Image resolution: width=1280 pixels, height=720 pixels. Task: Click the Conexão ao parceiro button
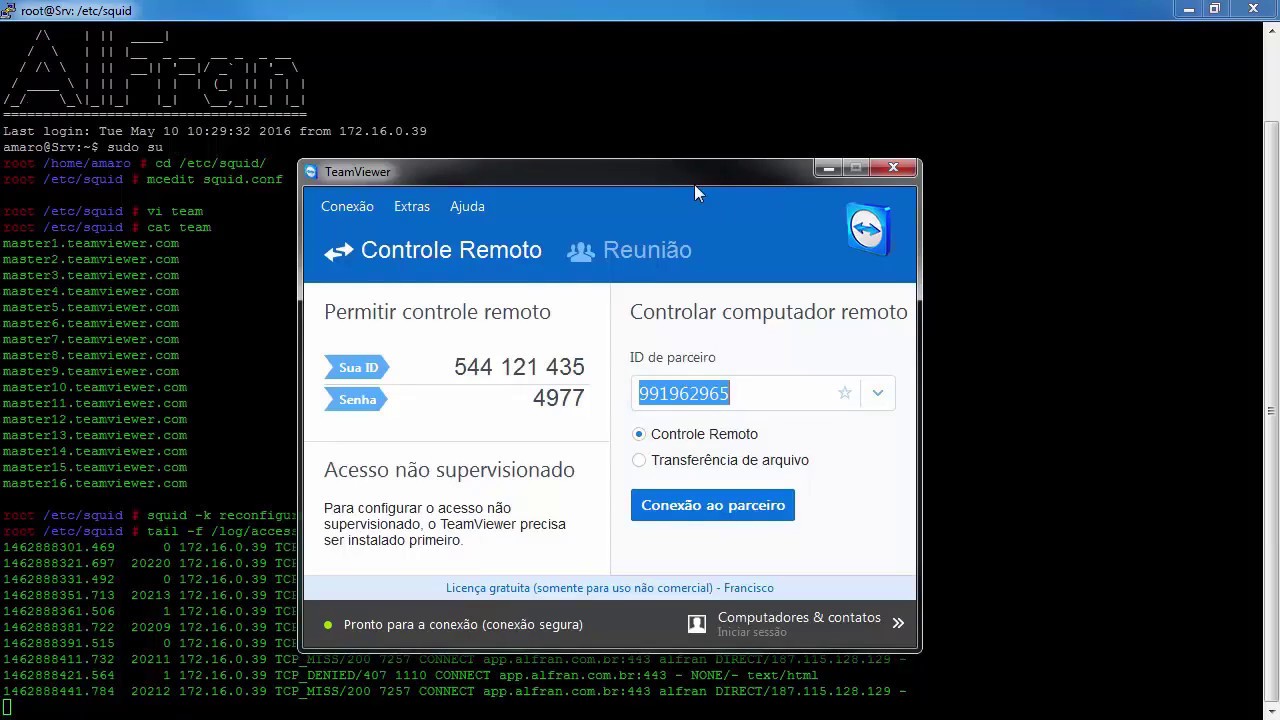713,505
